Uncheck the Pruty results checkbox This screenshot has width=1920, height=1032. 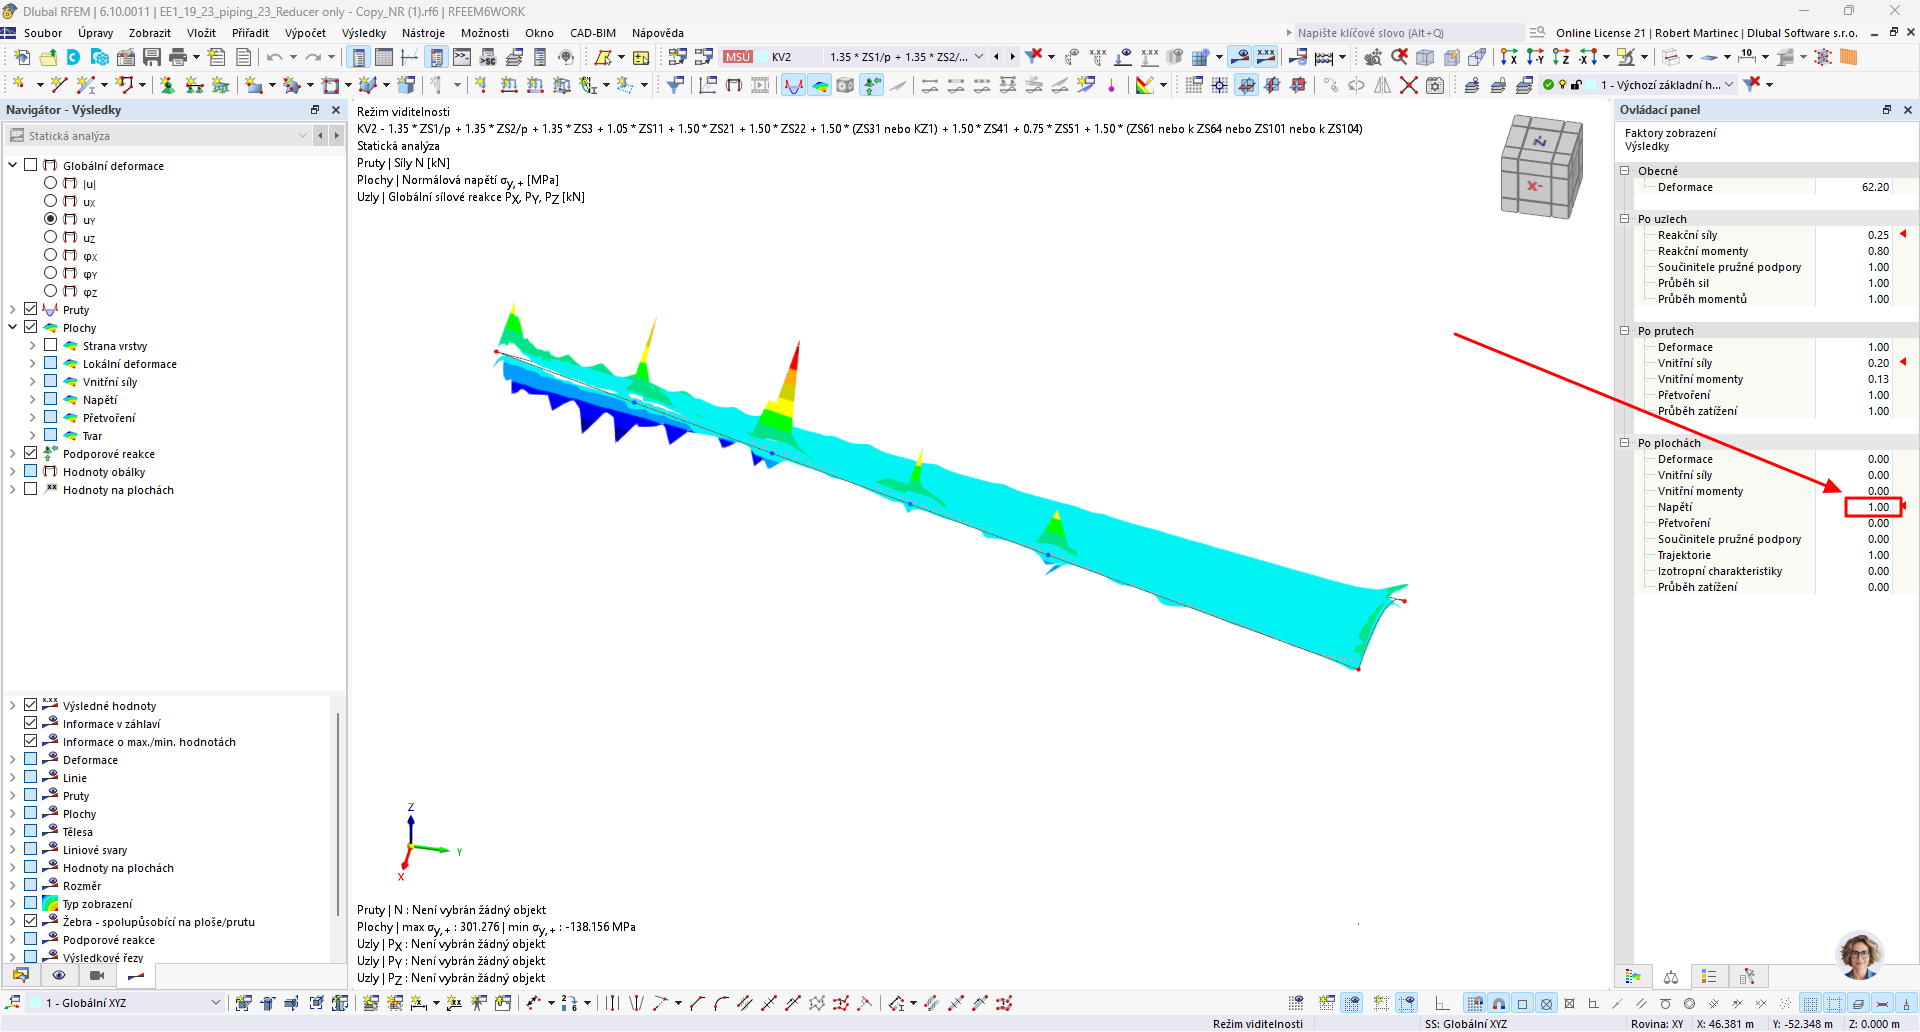pos(31,309)
